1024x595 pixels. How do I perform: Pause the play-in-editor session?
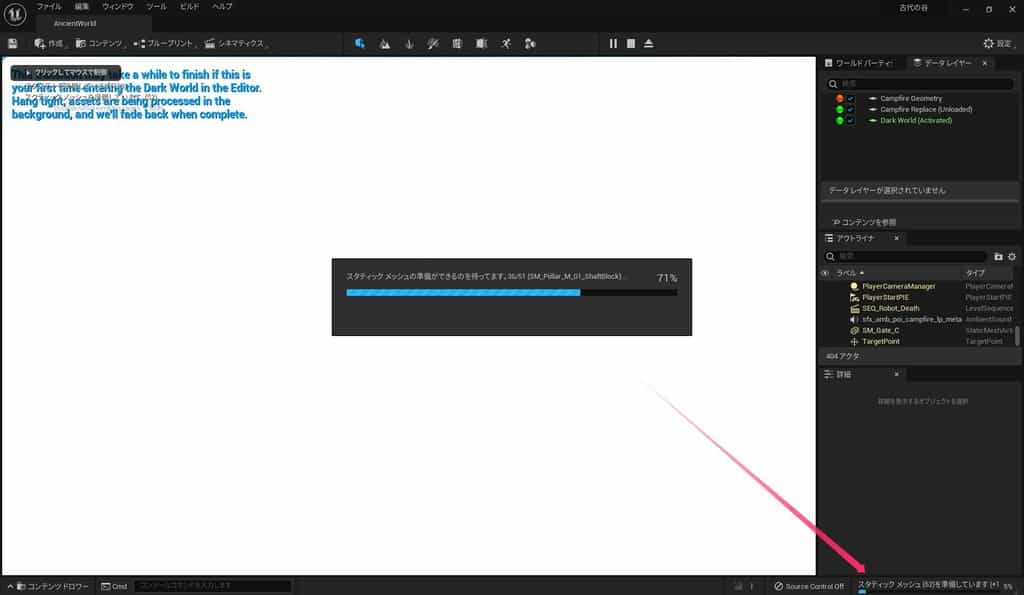click(x=613, y=43)
